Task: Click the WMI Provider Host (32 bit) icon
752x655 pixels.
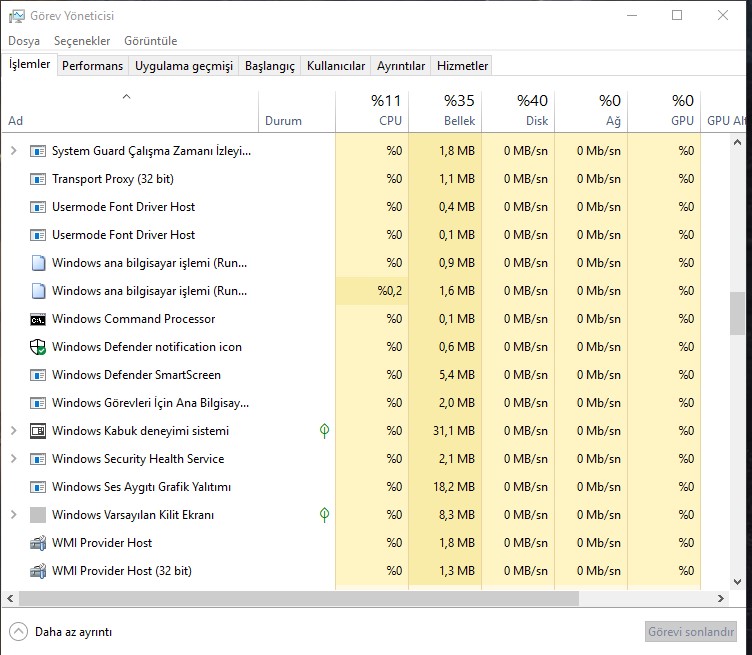Action: (x=38, y=571)
